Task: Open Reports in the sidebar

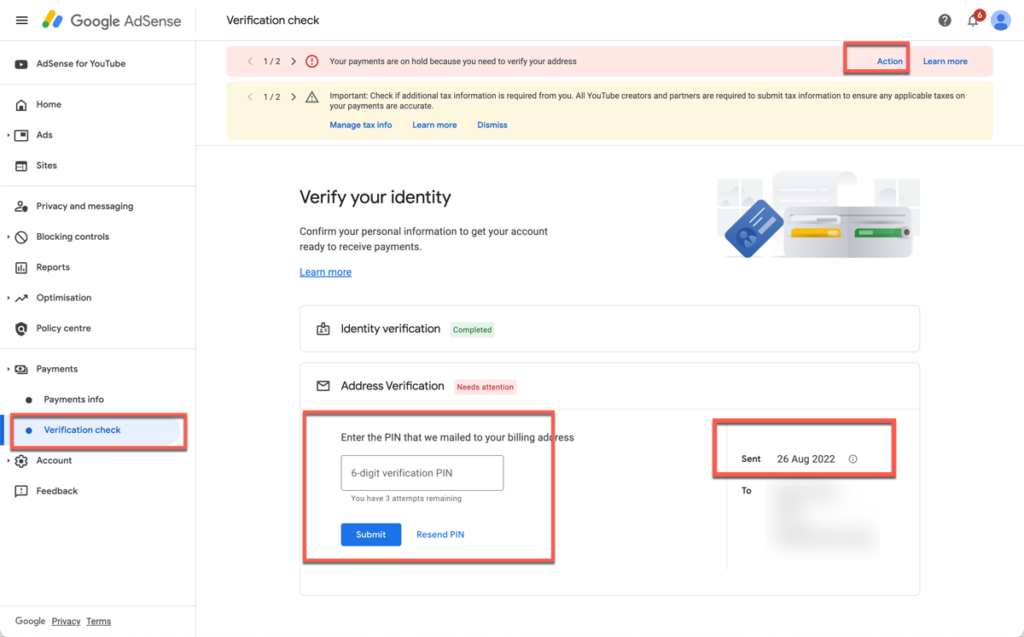Action: [53, 268]
